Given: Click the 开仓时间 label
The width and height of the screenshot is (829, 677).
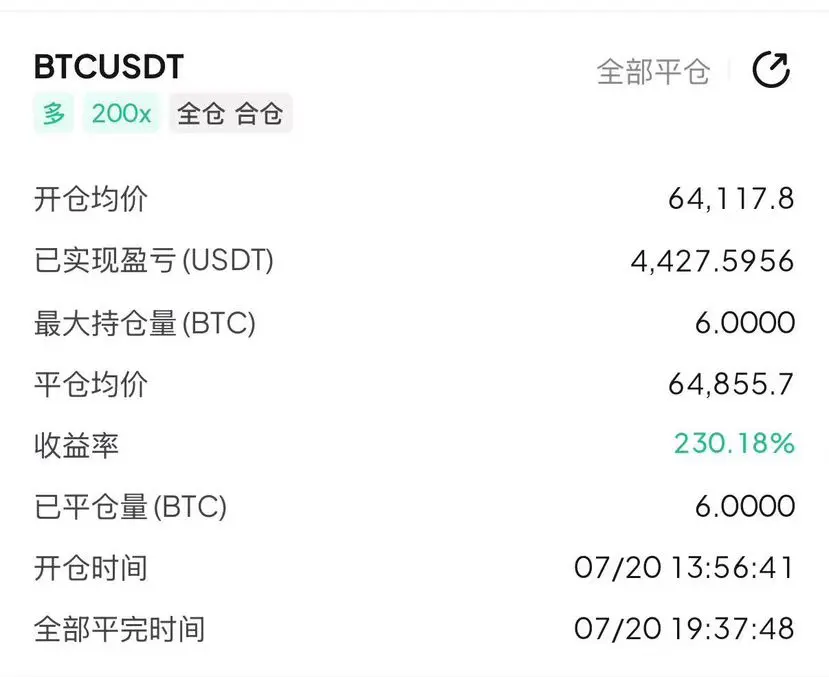Looking at the screenshot, I should [91, 568].
